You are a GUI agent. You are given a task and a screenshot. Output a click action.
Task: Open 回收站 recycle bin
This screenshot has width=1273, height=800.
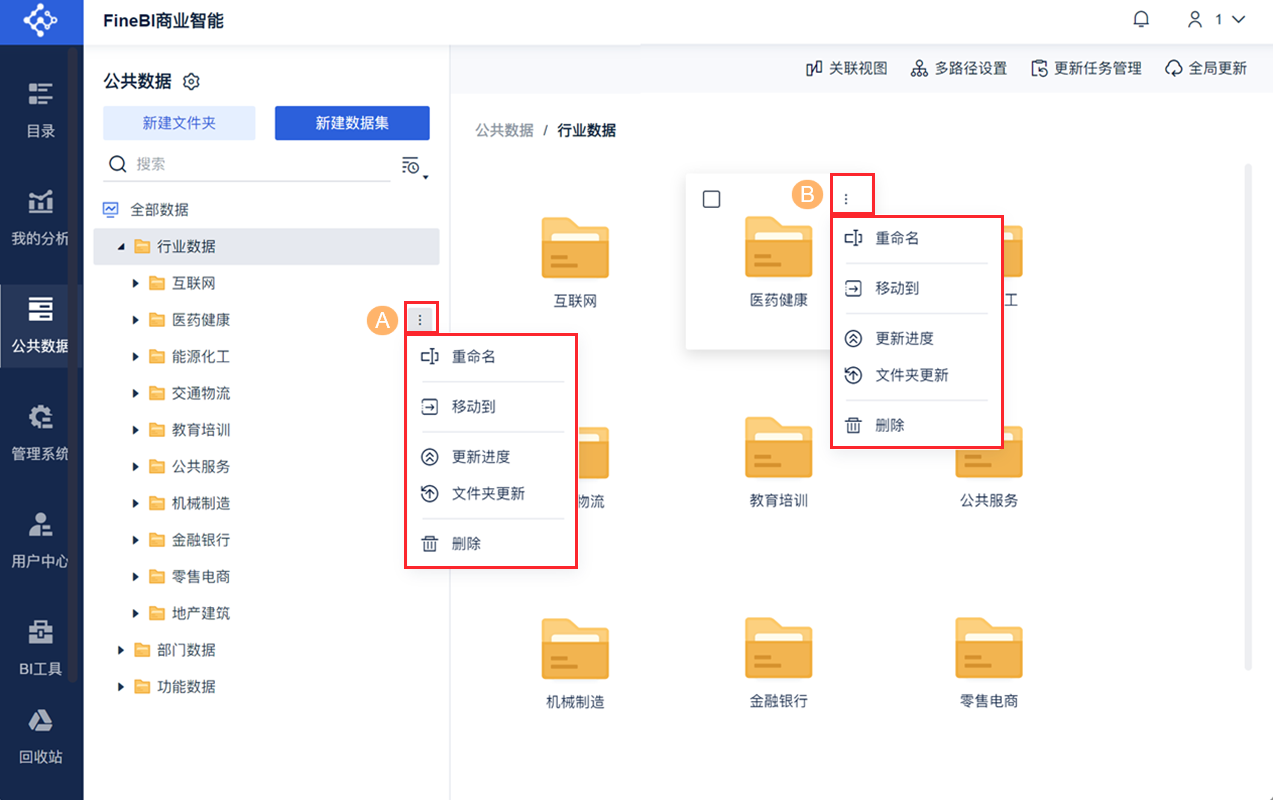(41, 737)
